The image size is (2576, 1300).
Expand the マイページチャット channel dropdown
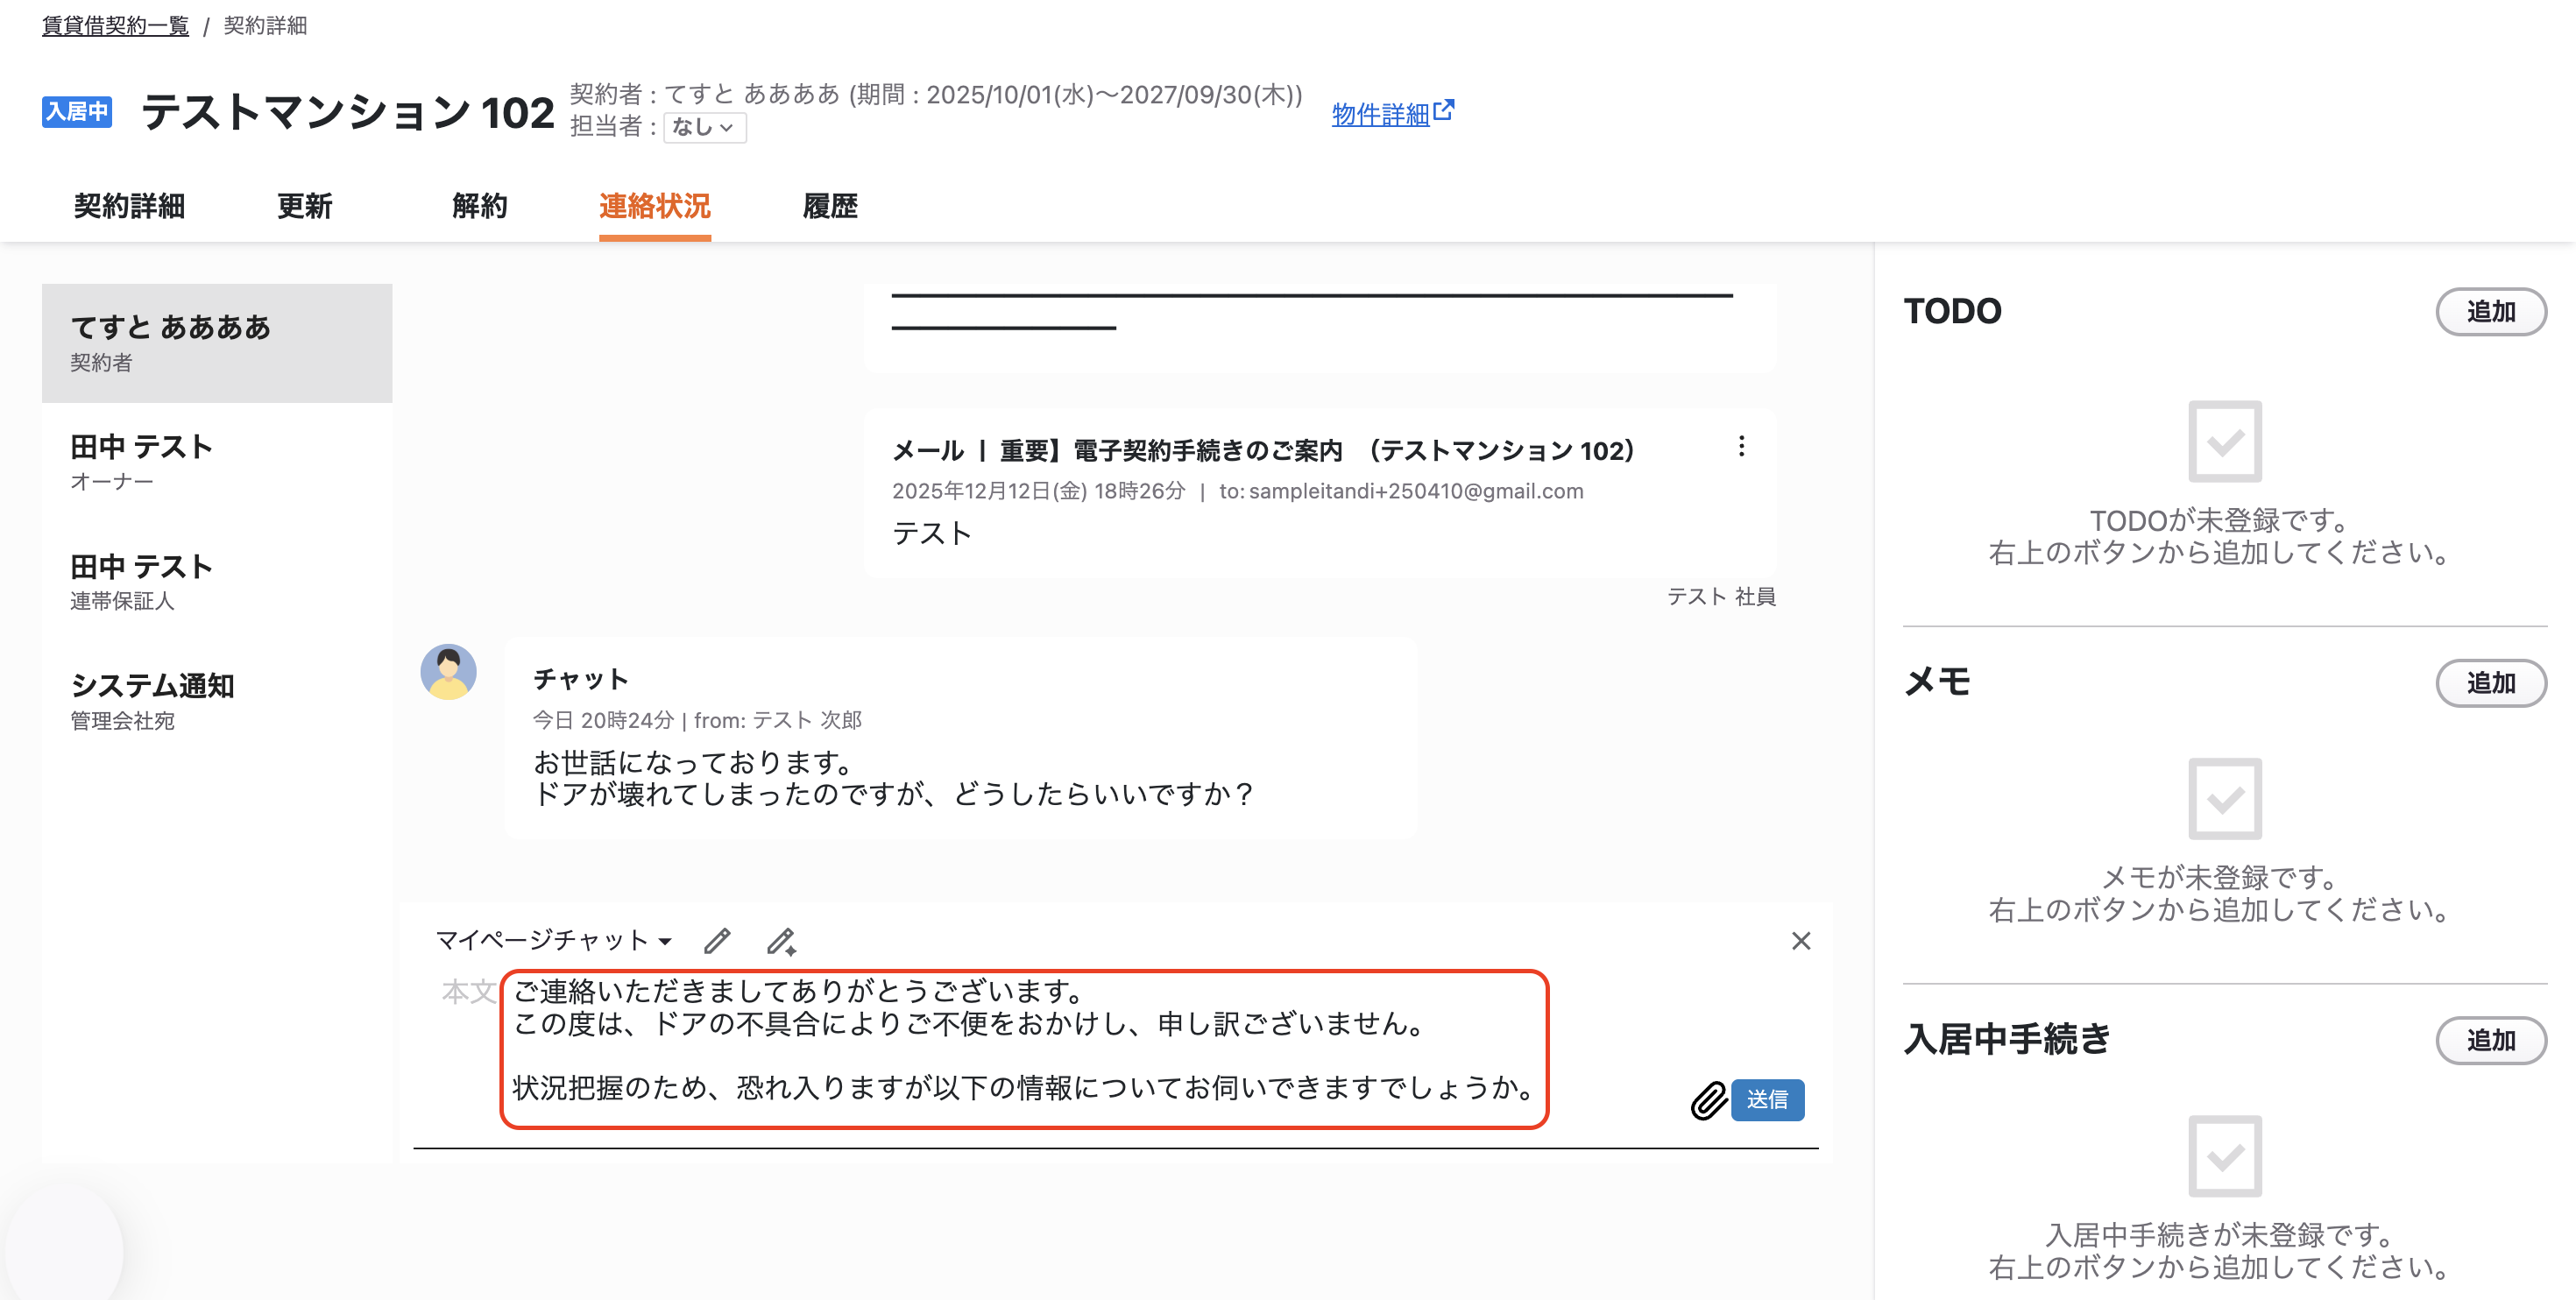[554, 940]
